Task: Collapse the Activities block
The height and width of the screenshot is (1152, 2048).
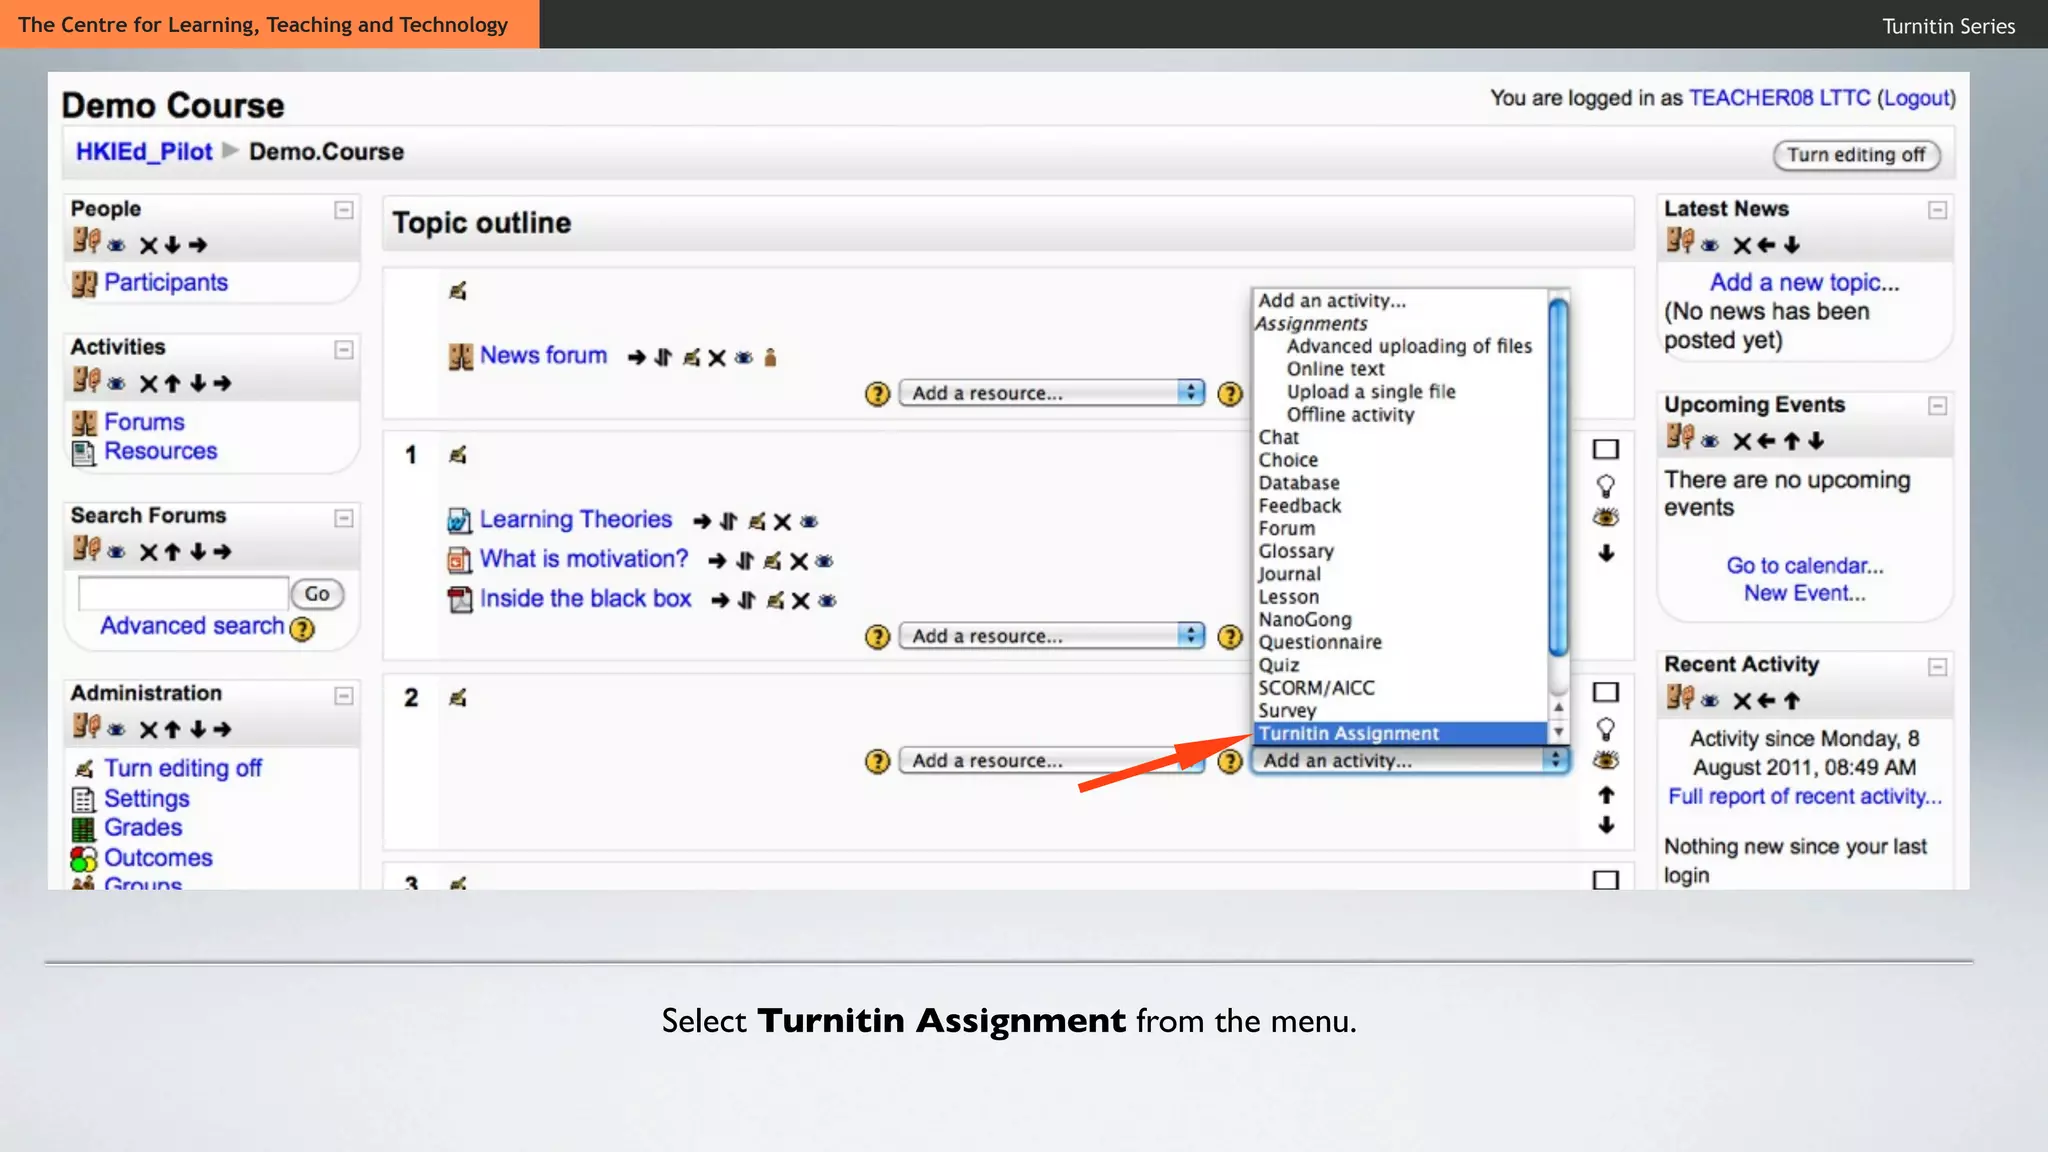Action: pyautogui.click(x=344, y=349)
